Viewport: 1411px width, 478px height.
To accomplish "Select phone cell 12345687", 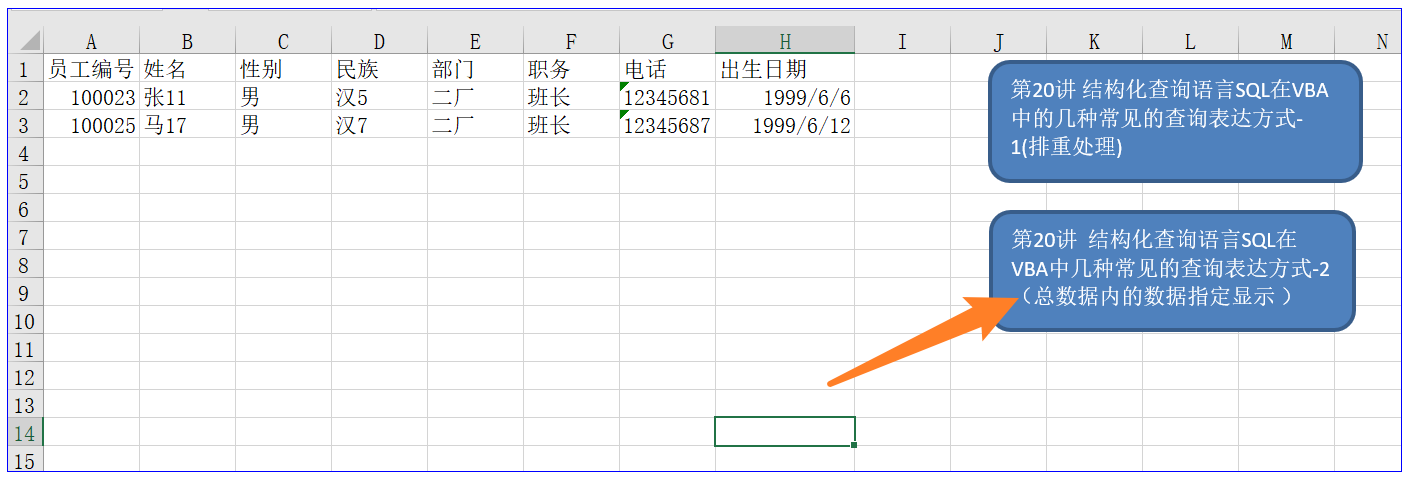I will pos(667,125).
